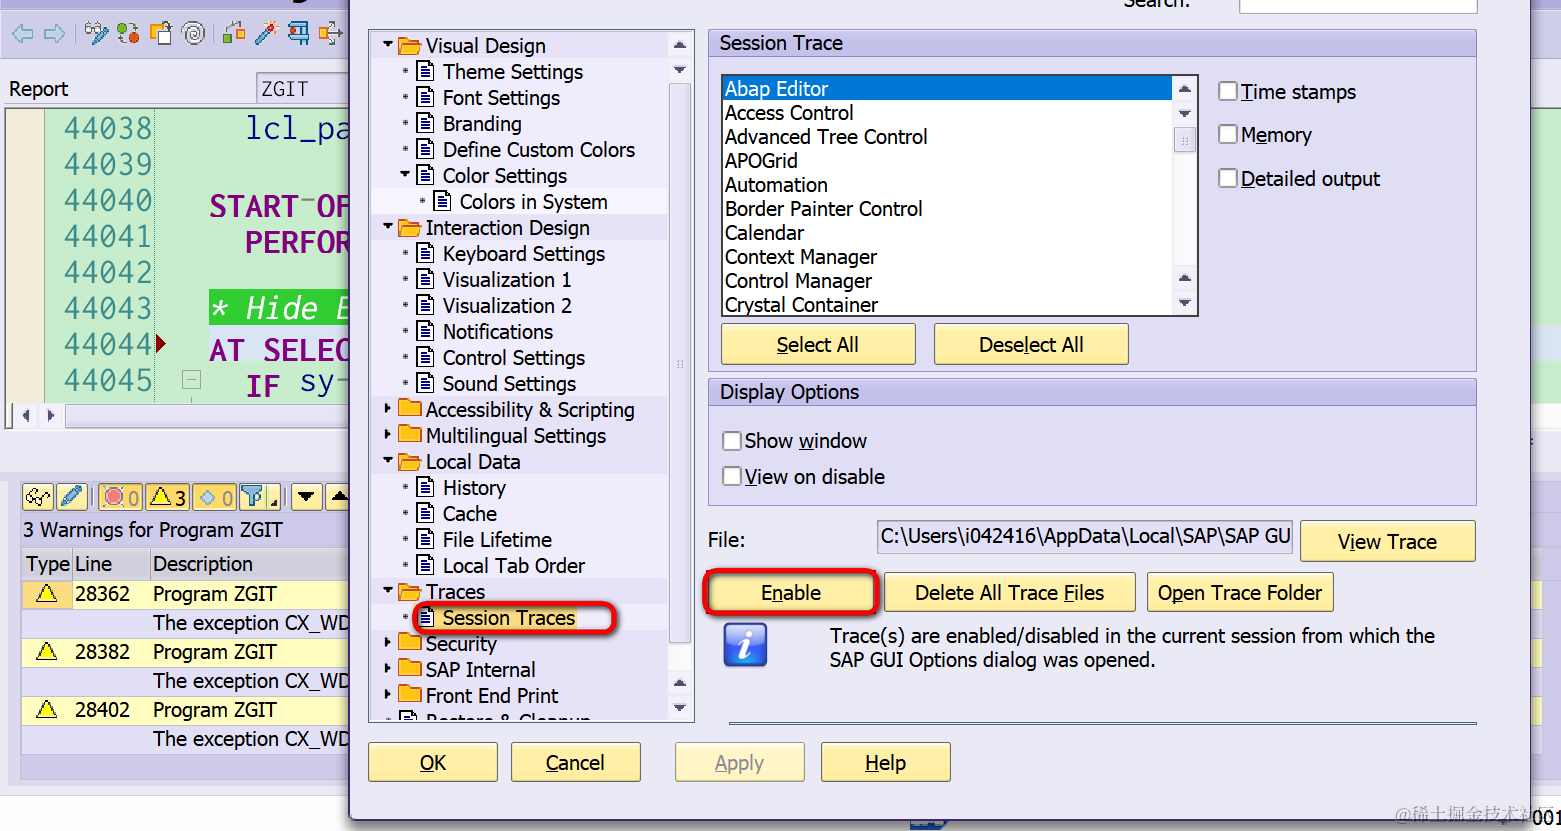Expand the Accessibility & Scripting node
1561x831 pixels.
(388, 408)
